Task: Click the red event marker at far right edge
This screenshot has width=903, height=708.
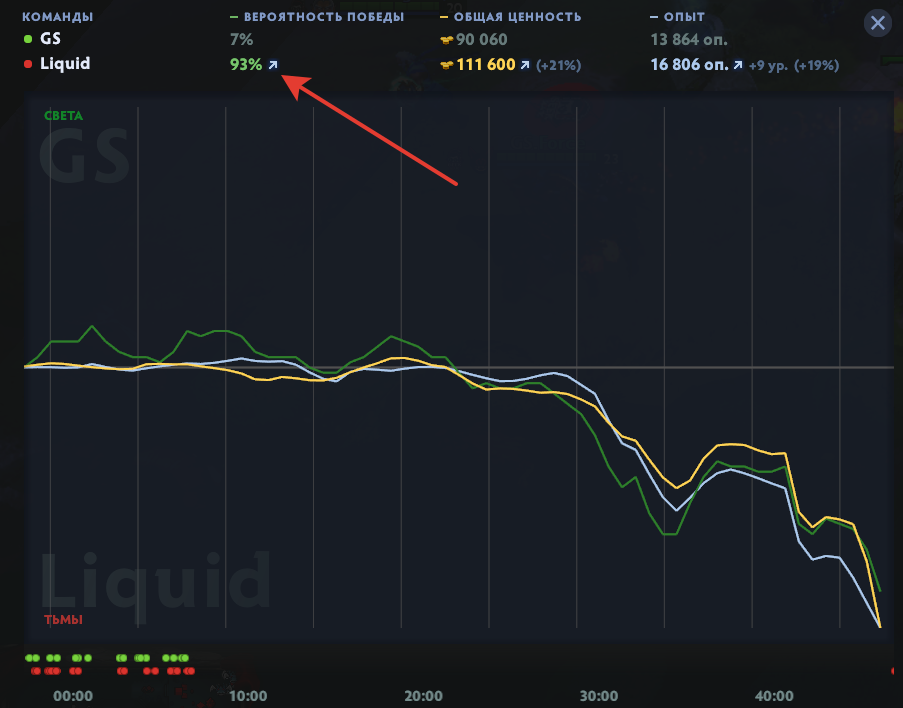Action: click(893, 671)
